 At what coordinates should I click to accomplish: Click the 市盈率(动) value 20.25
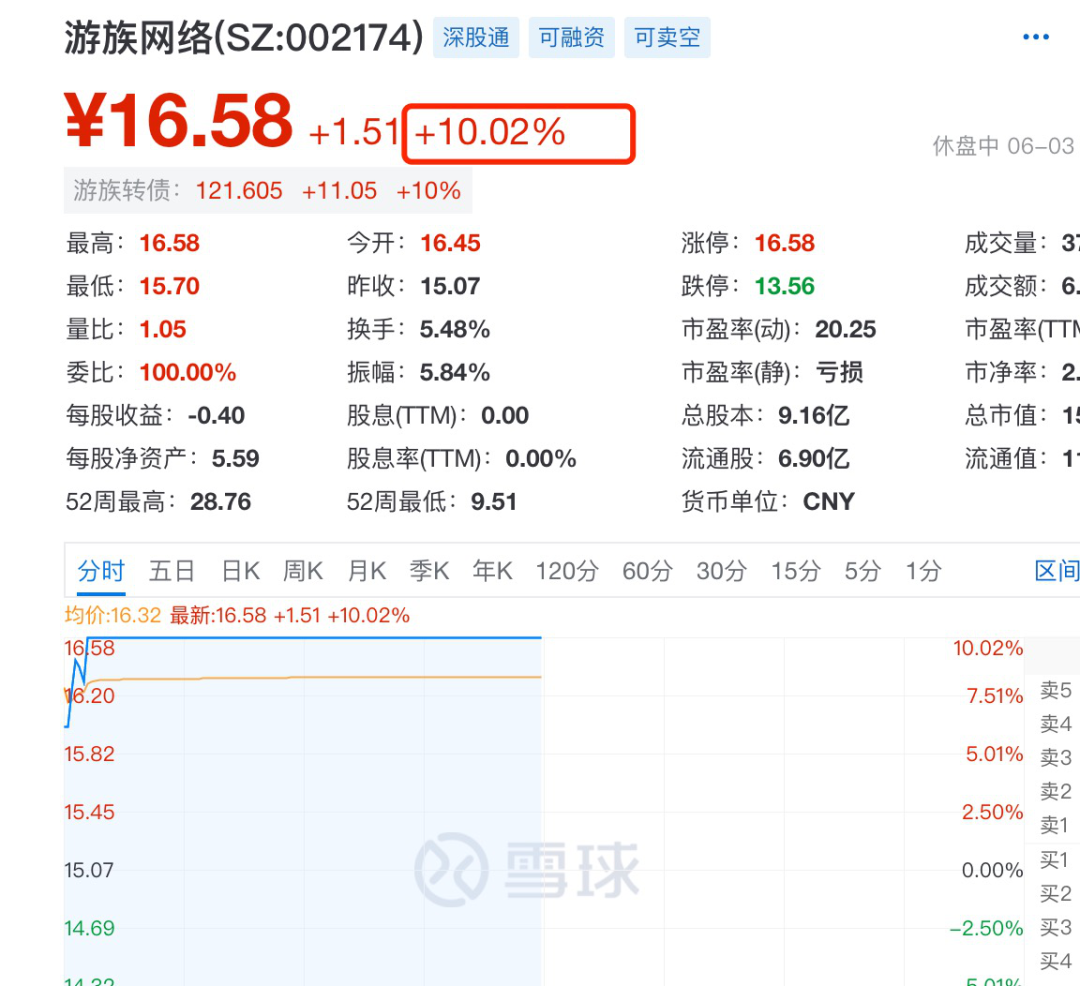click(x=846, y=329)
